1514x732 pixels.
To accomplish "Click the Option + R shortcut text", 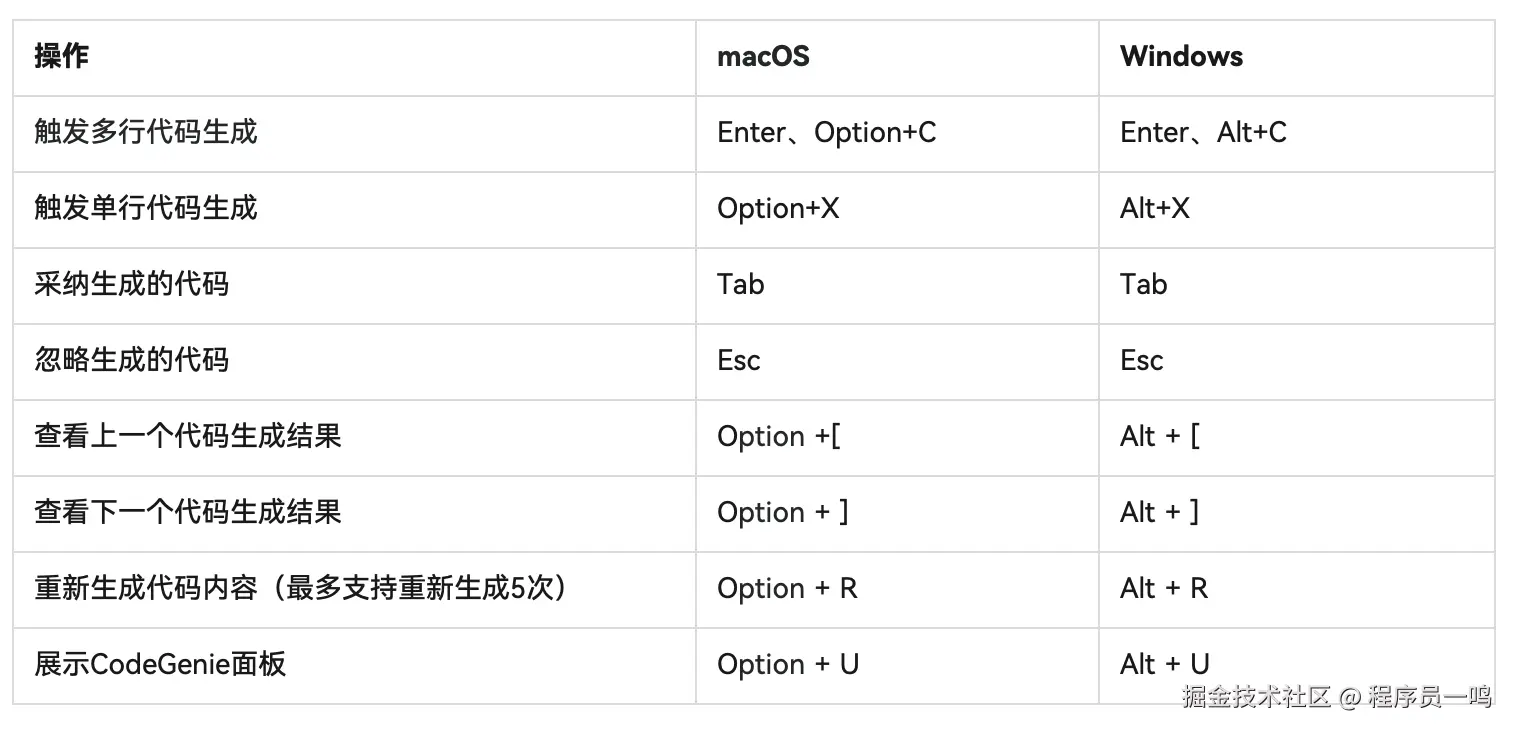I will (787, 588).
